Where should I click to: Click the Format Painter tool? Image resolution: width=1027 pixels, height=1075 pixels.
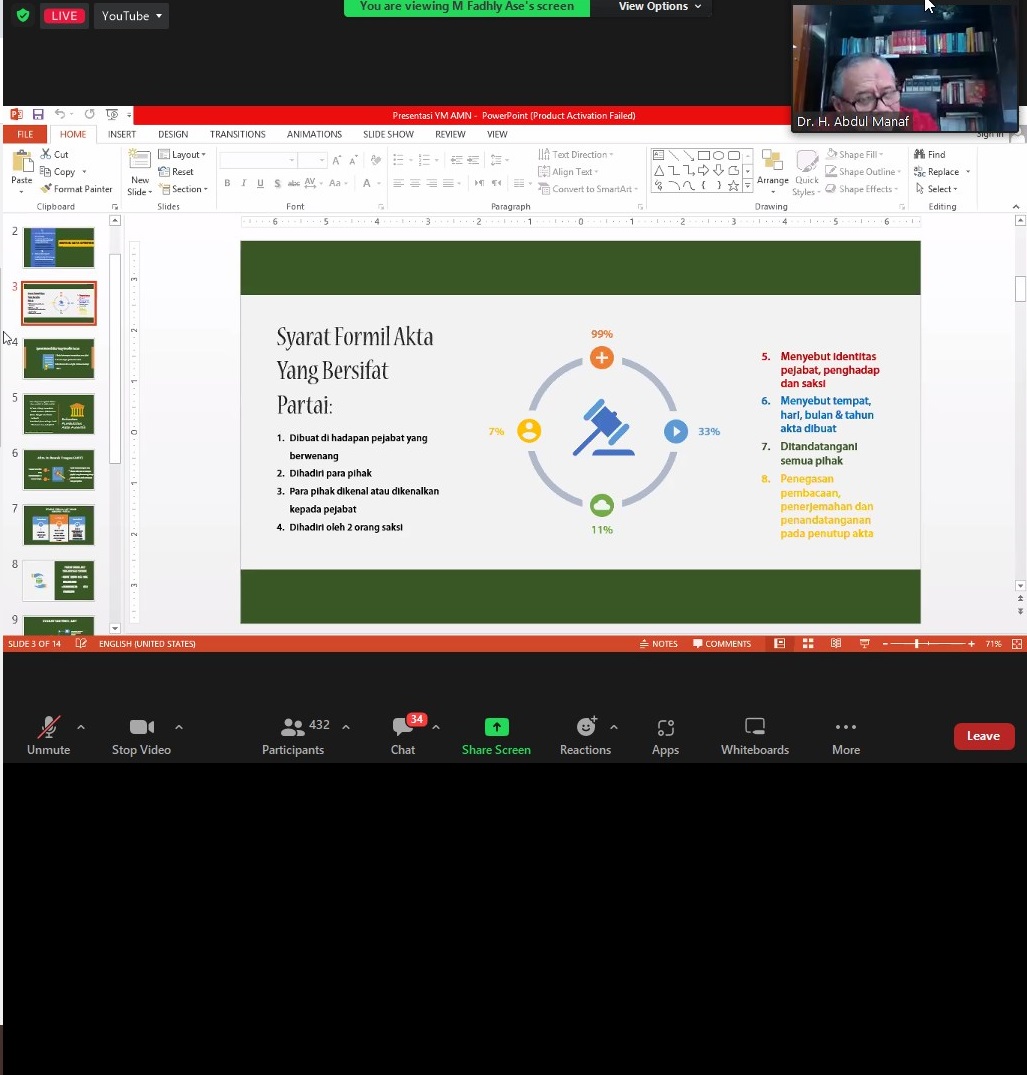(x=76, y=189)
